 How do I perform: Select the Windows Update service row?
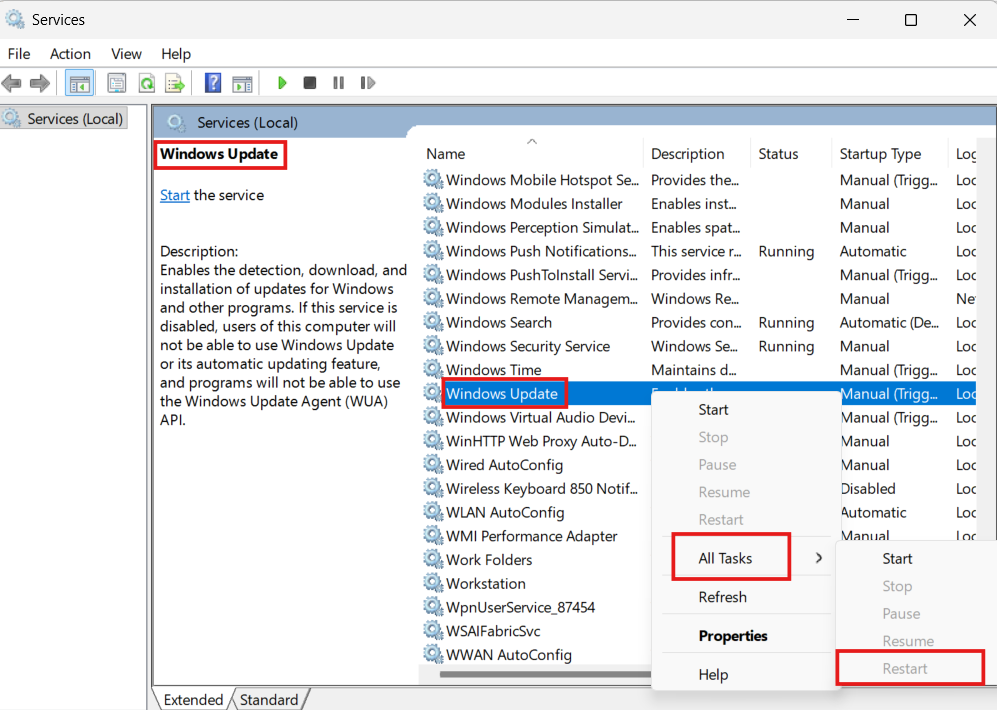(698, 393)
